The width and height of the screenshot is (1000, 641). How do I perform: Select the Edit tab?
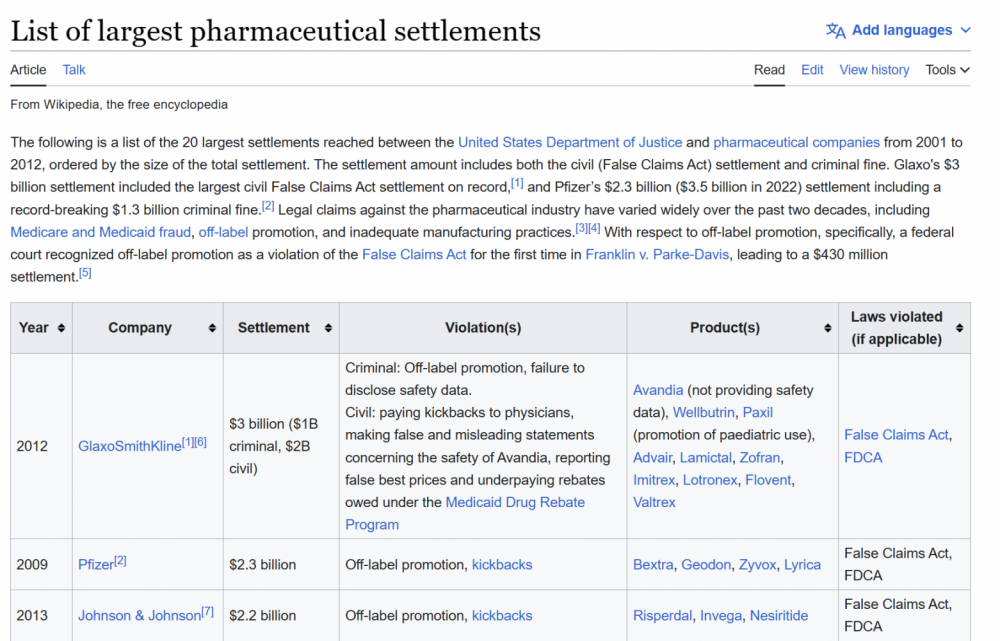pos(812,70)
